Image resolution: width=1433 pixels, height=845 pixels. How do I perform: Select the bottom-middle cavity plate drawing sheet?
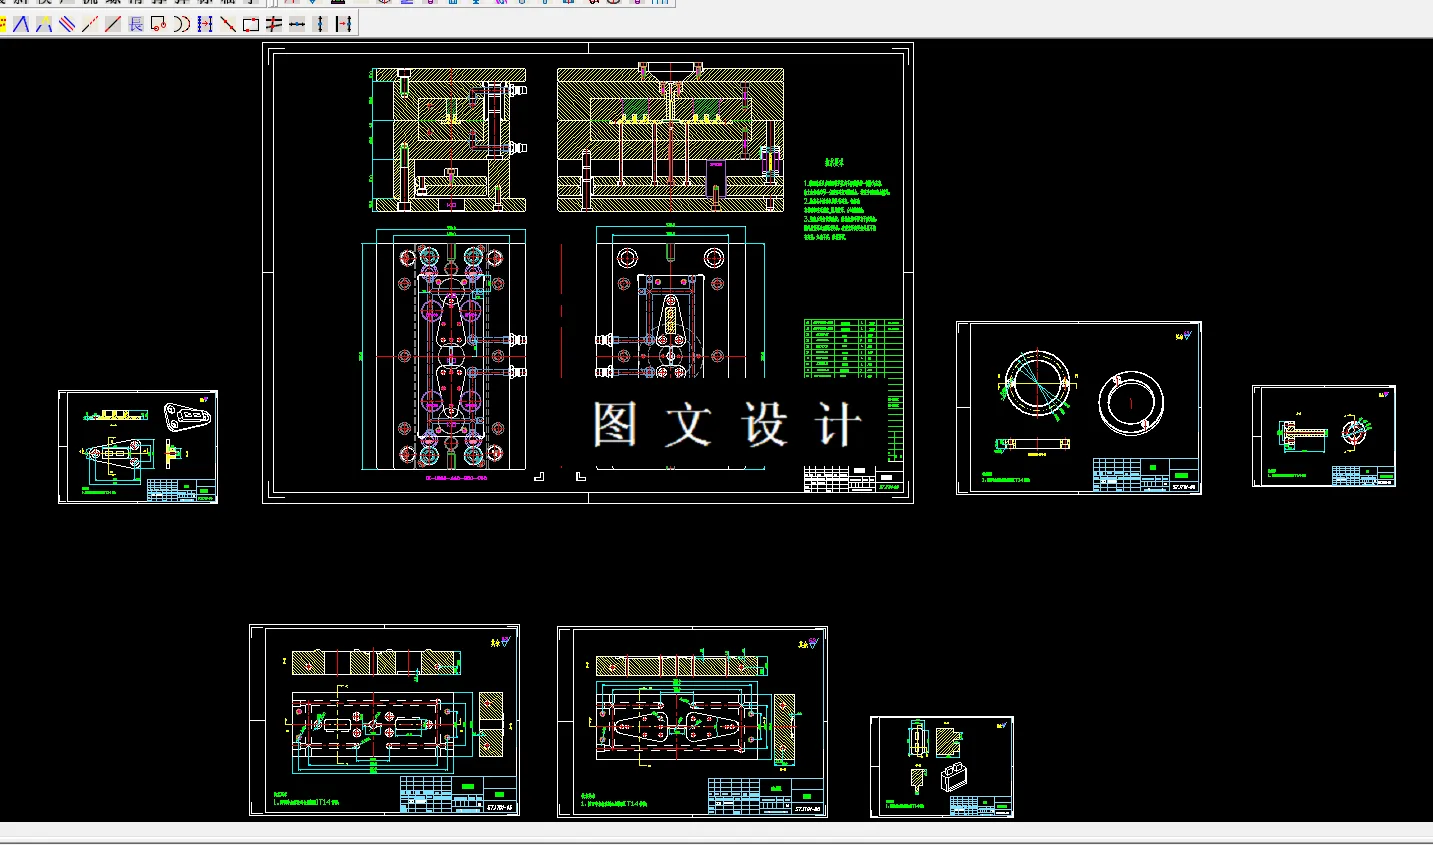pos(692,722)
